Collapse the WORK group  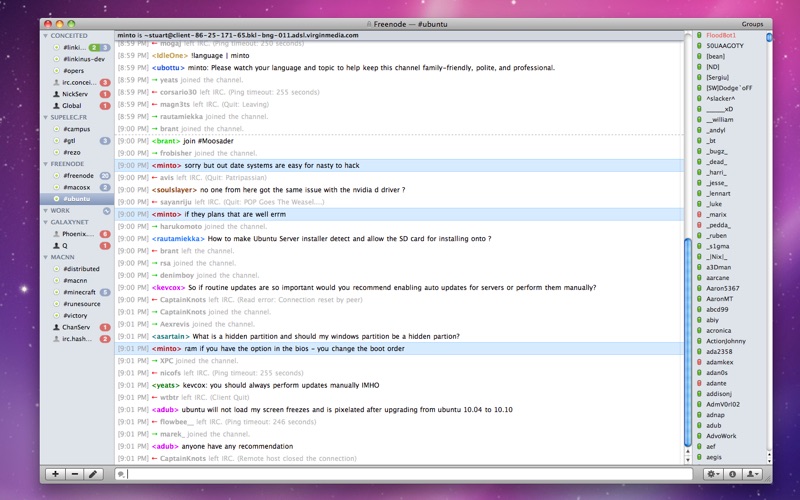click(45, 211)
